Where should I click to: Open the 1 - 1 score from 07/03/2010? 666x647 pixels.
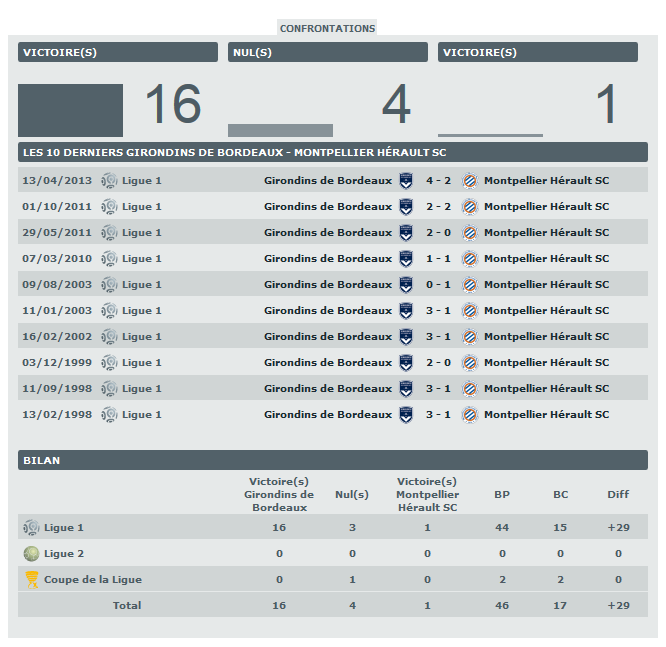[438, 259]
